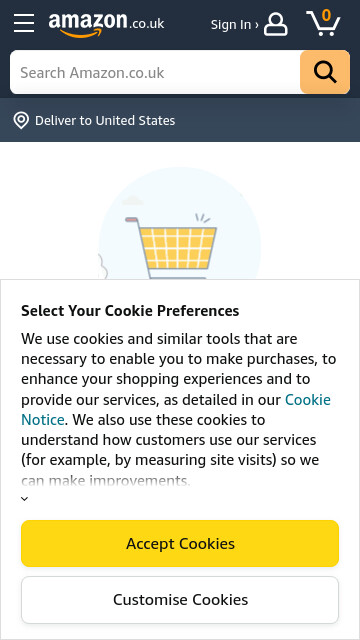The height and width of the screenshot is (640, 360).
Task: Choose Deliver to United States
Action: [x=105, y=121]
